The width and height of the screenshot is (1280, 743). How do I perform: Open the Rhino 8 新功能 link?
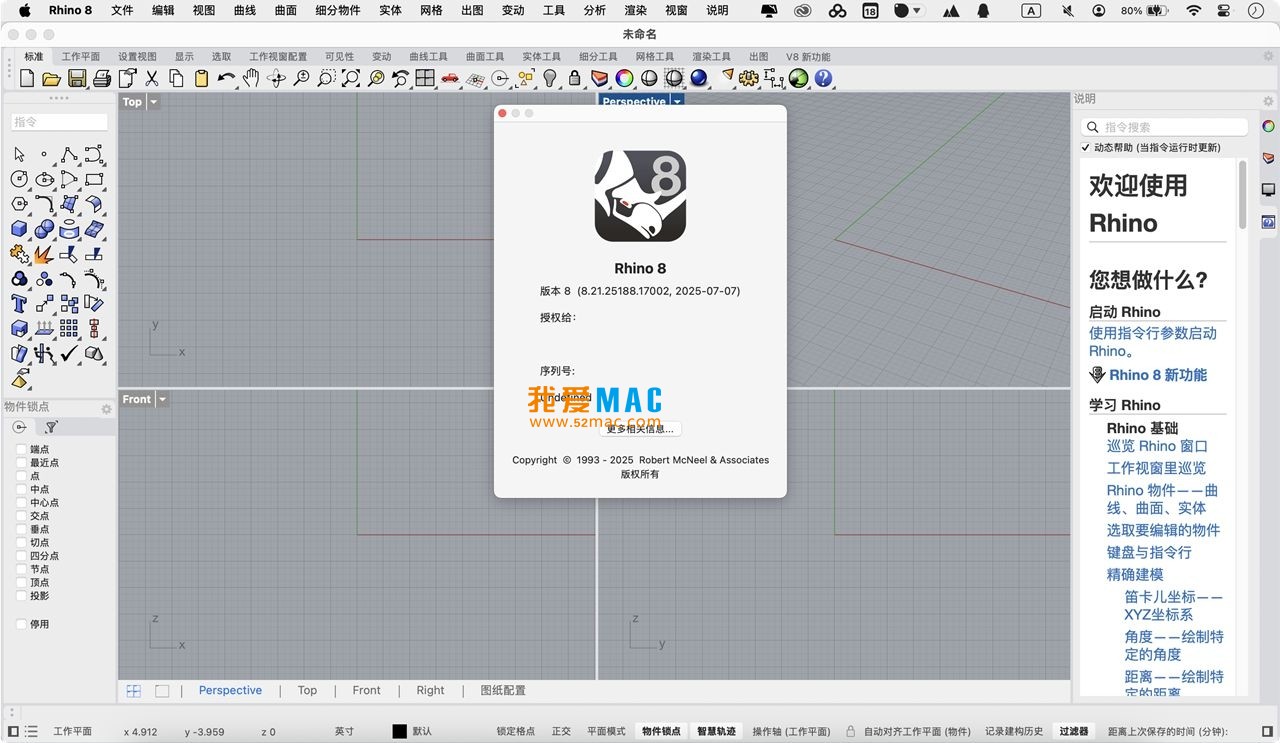[x=1157, y=375]
